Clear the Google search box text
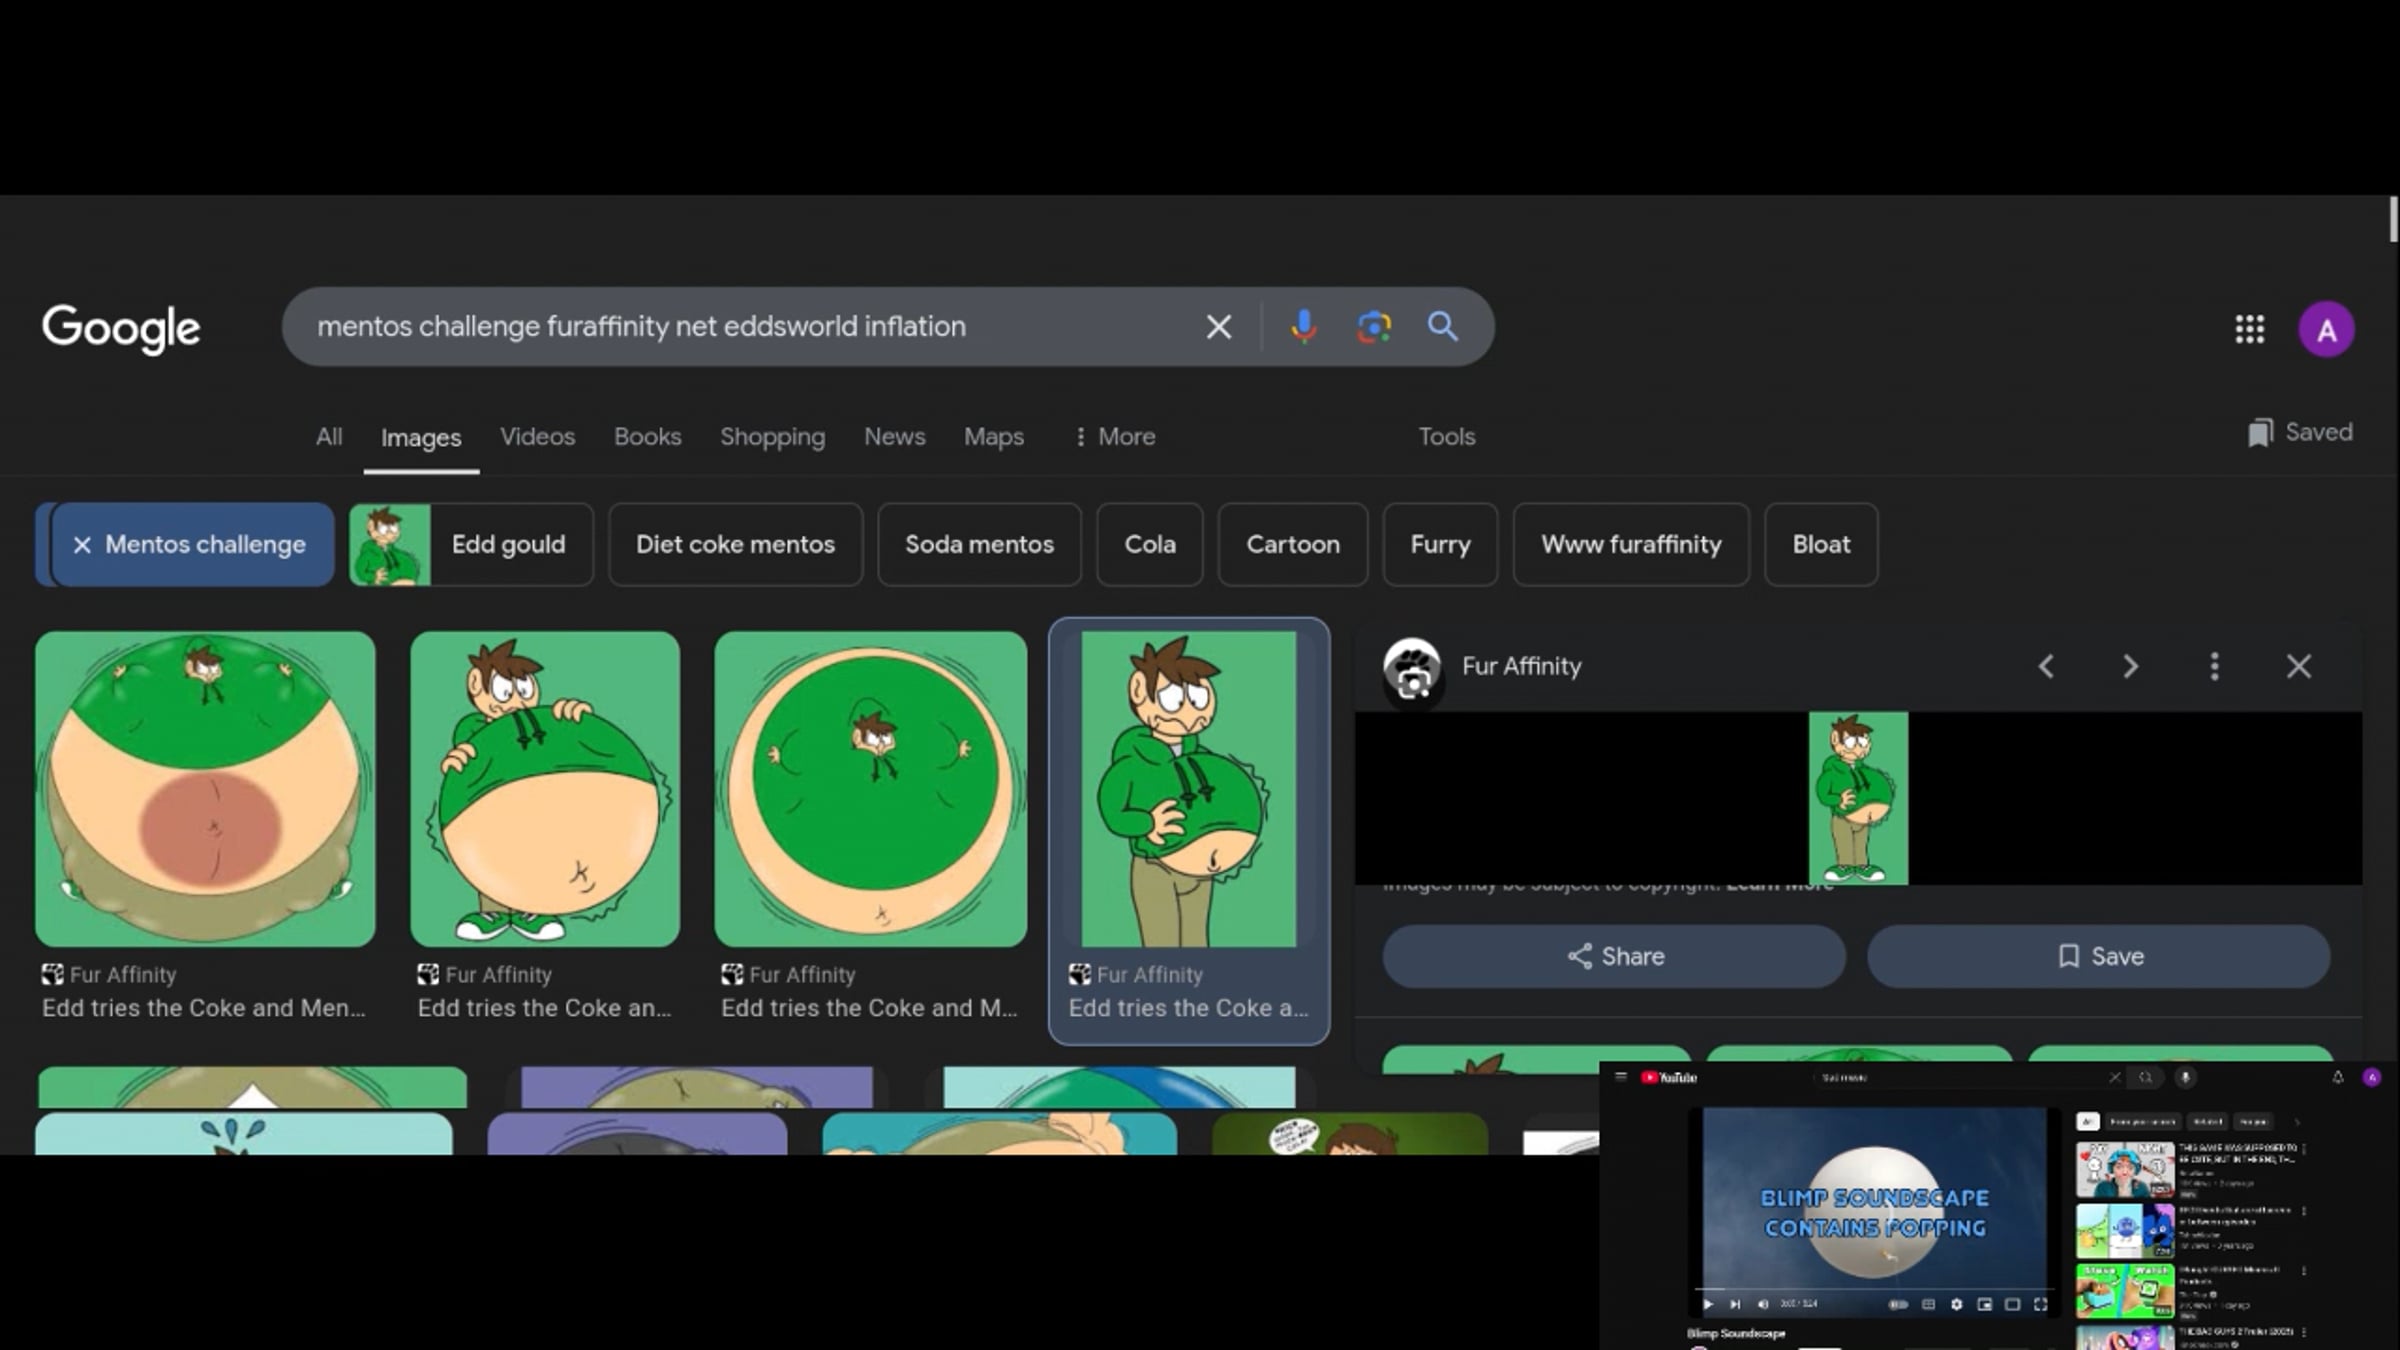 (1218, 326)
